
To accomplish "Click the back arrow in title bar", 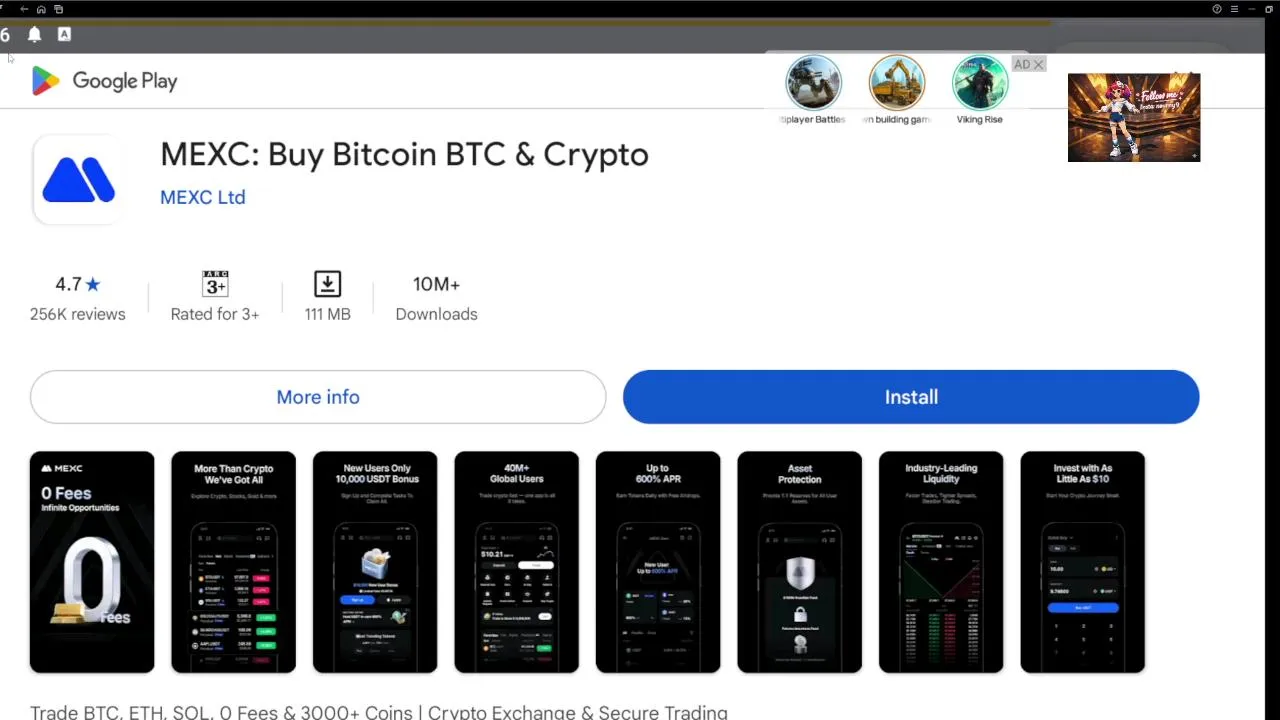I will click(x=24, y=9).
